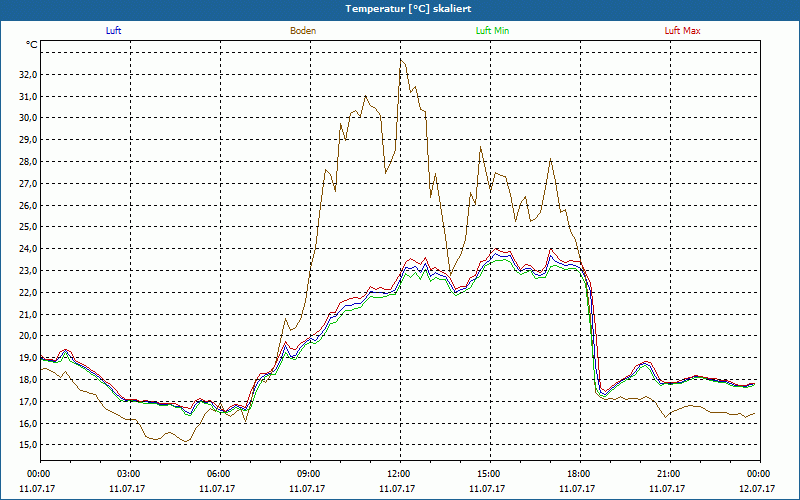Click the 25,0 y-axis value

28,227
